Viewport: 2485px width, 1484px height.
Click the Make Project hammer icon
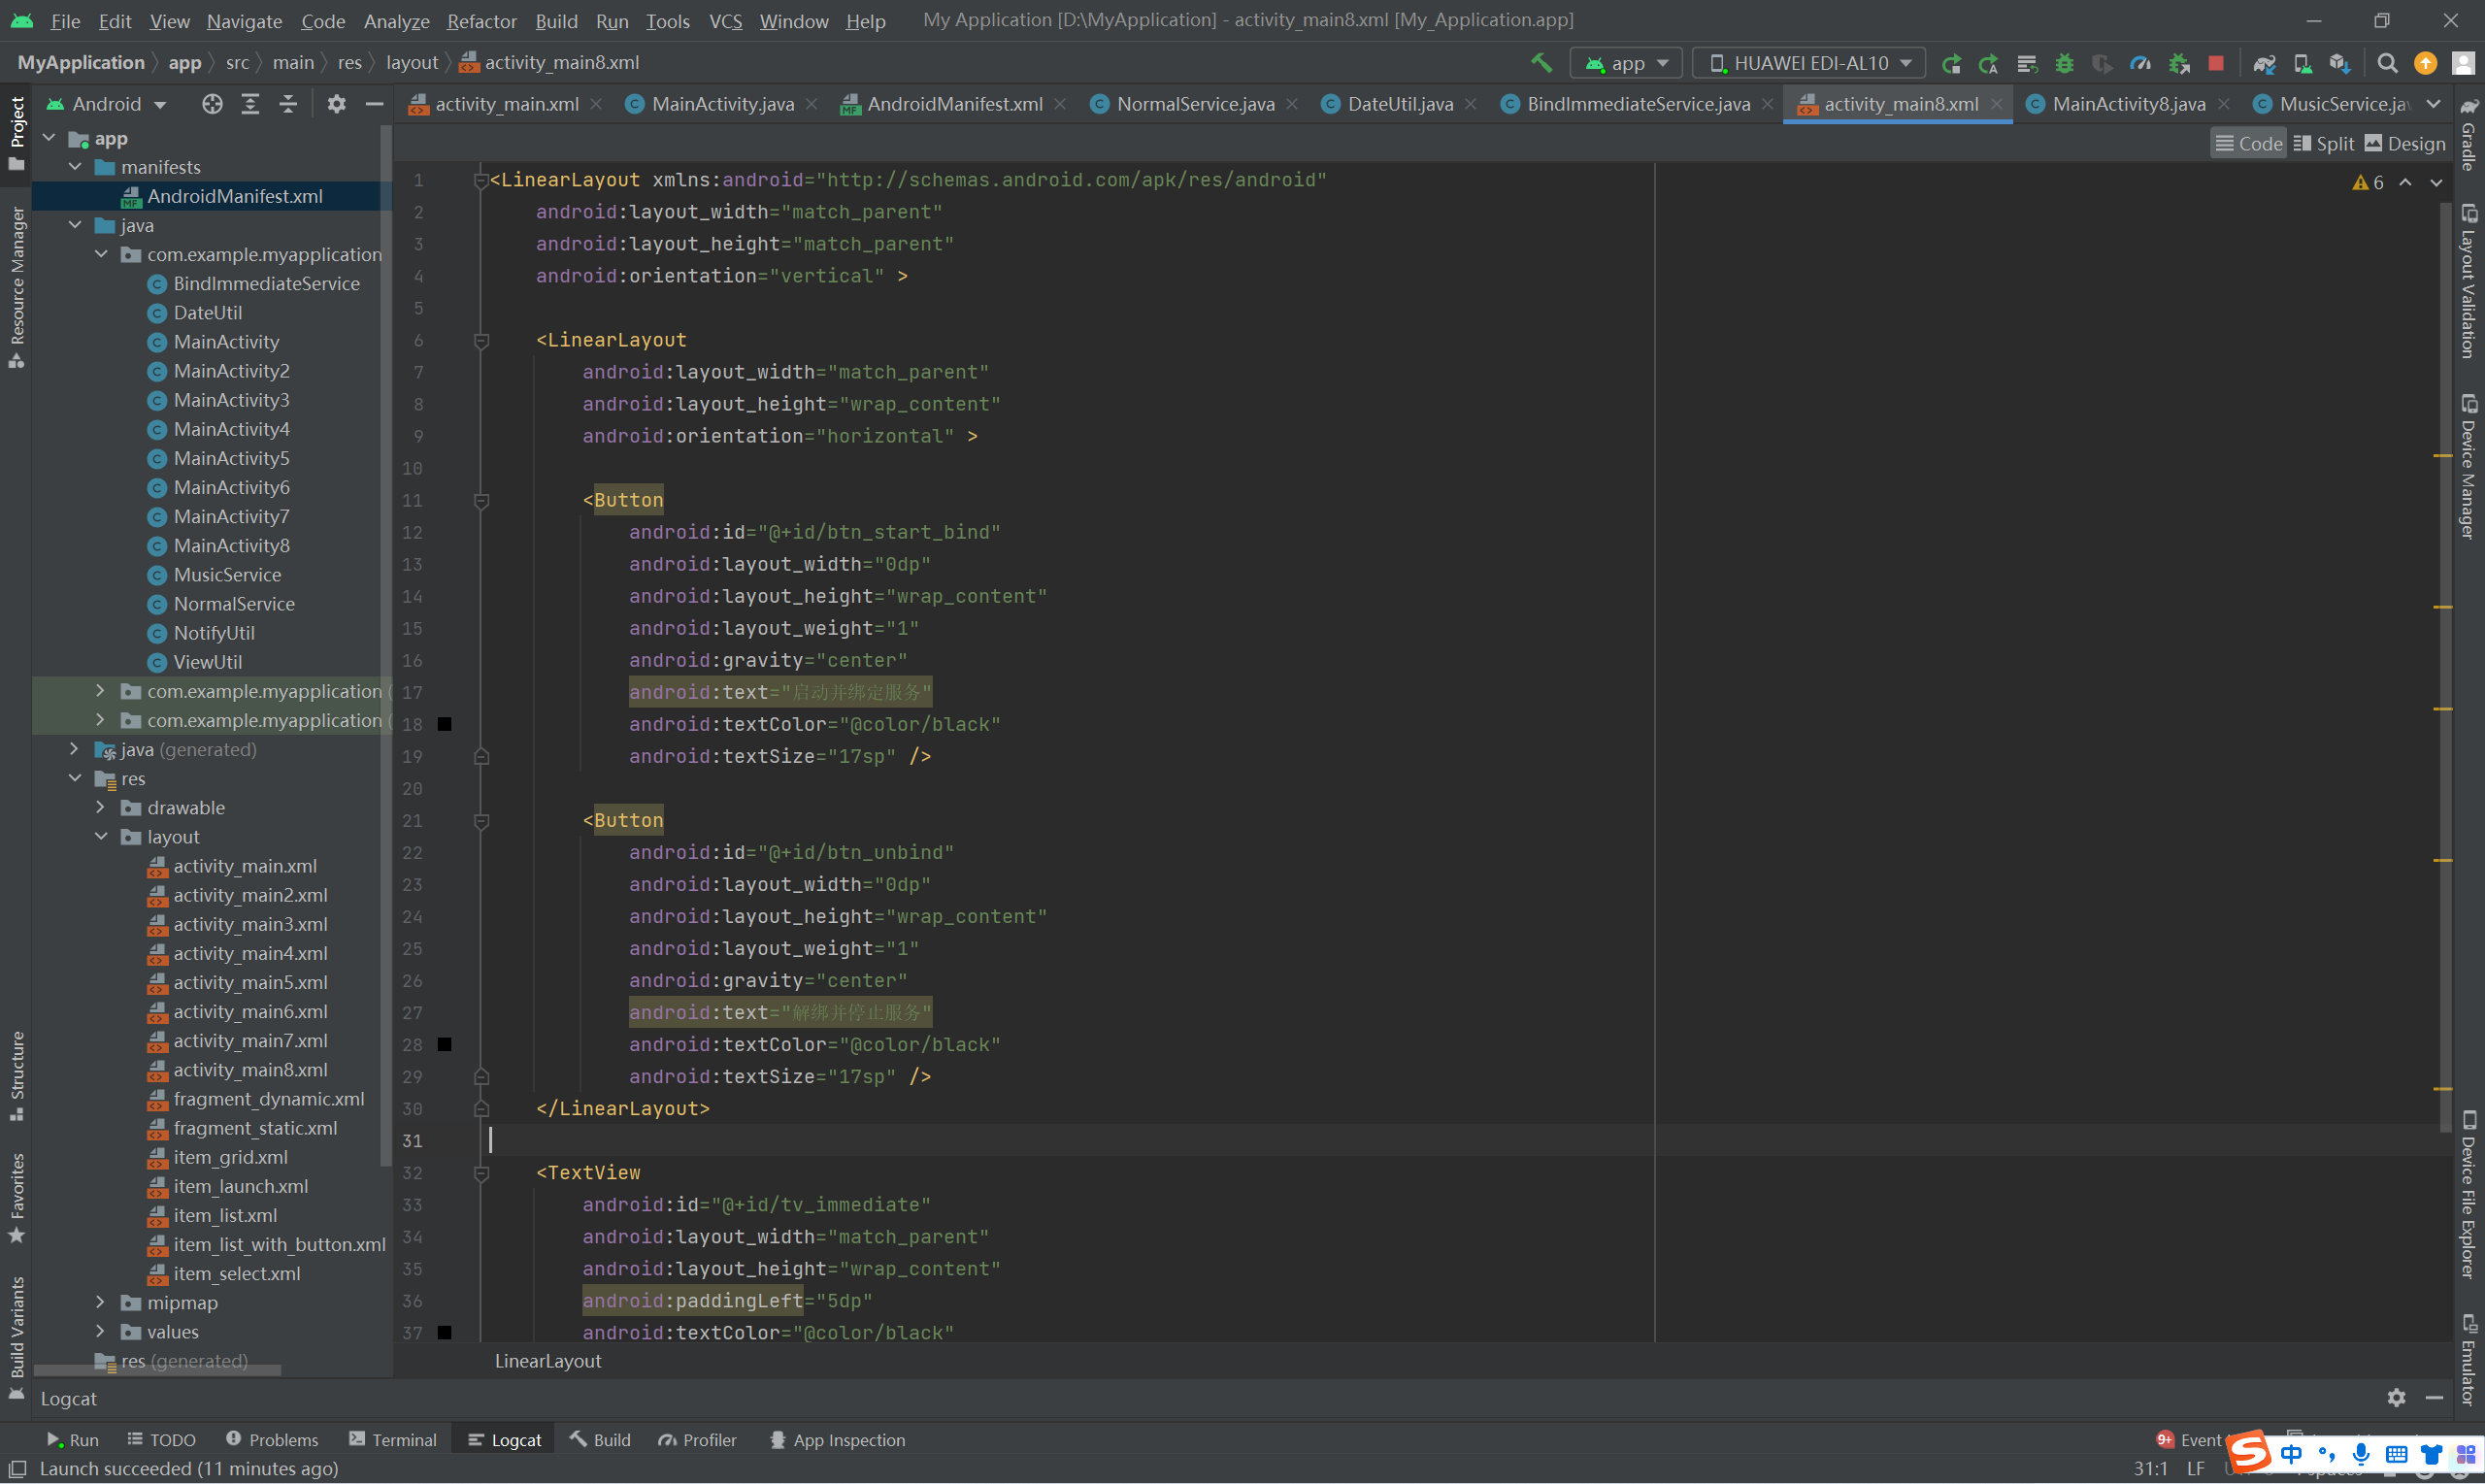click(x=1541, y=63)
